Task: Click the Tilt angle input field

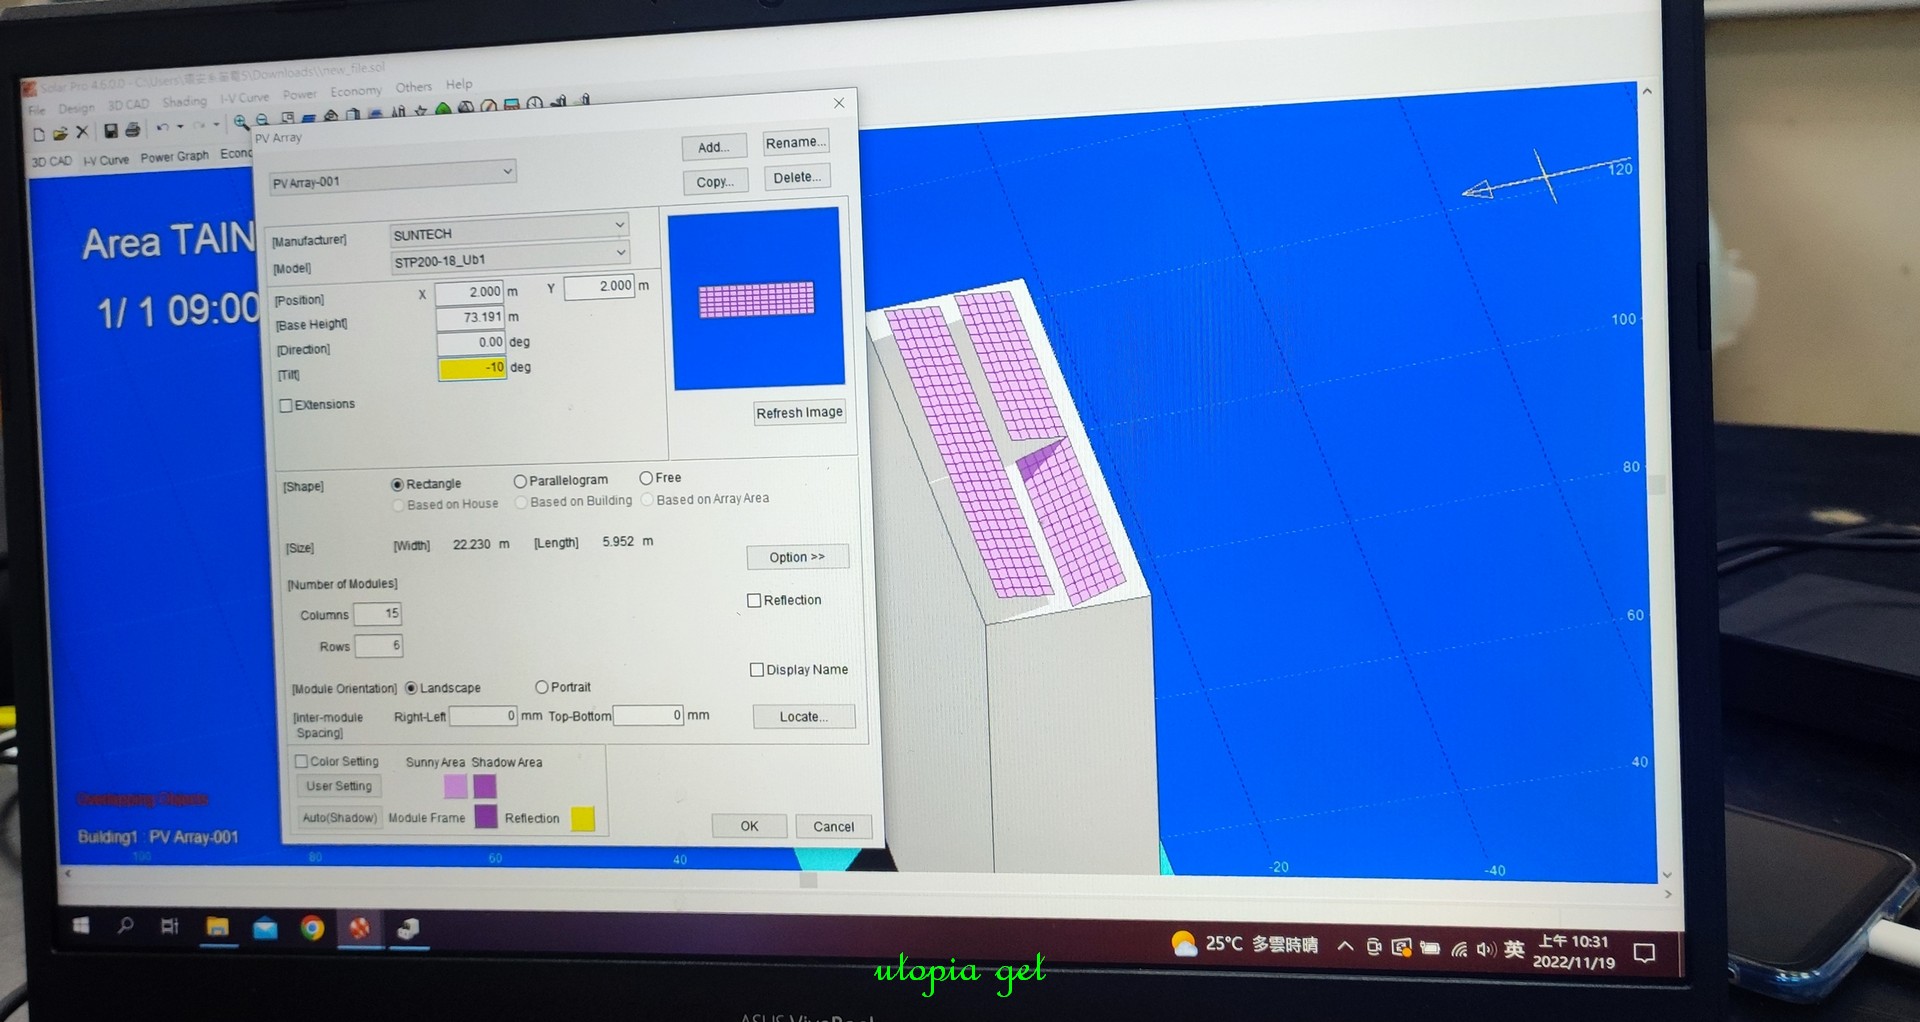Action: (471, 368)
